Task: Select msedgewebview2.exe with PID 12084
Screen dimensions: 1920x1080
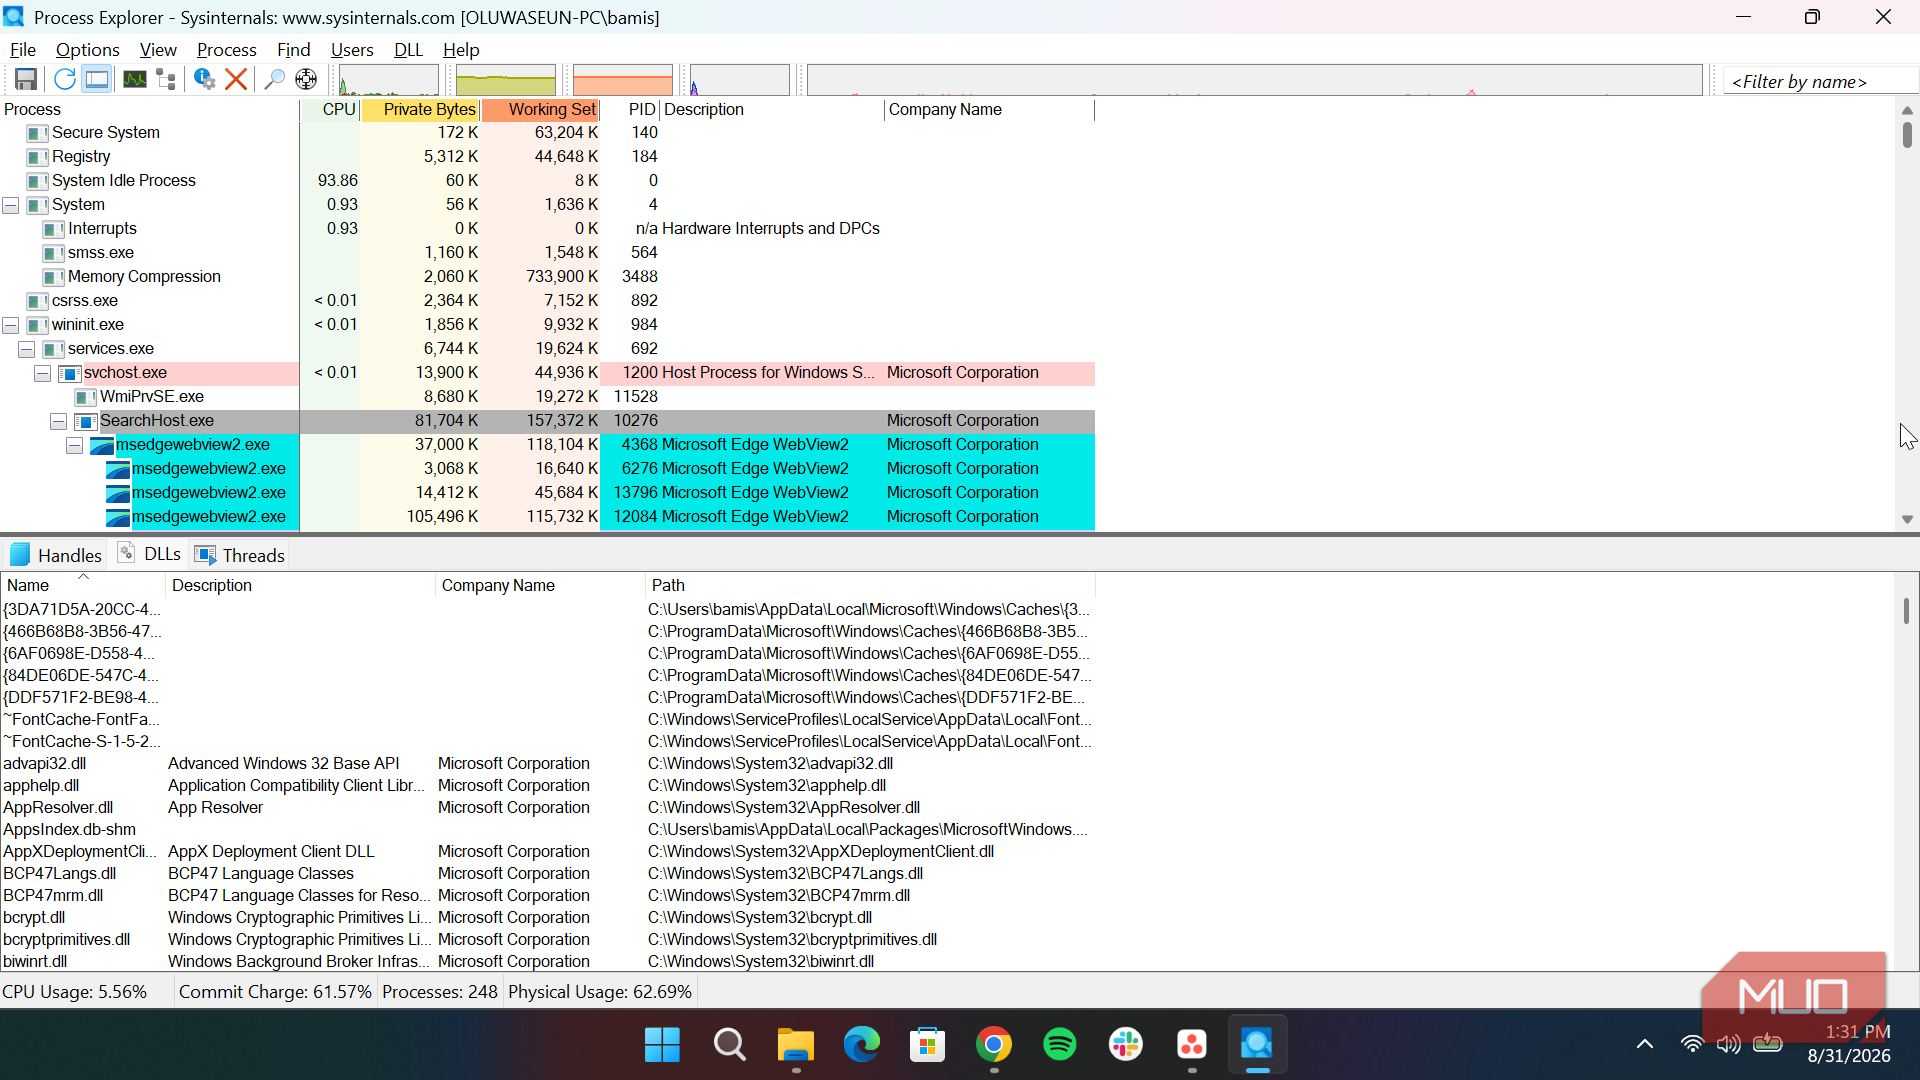Action: coord(547,517)
